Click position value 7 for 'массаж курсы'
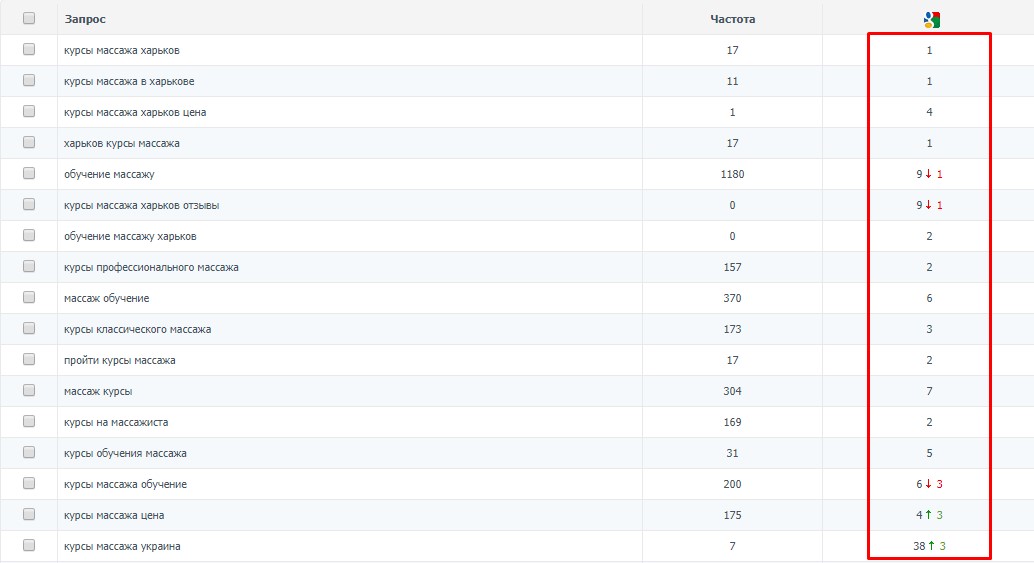This screenshot has height=563, width=1034. tap(929, 391)
